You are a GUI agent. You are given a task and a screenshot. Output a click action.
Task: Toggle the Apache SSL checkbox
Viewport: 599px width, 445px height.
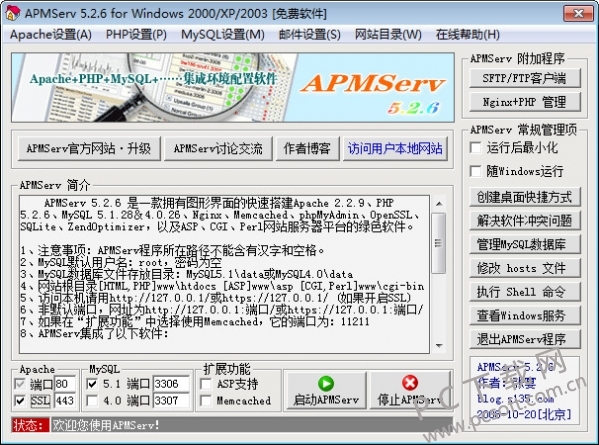(19, 400)
